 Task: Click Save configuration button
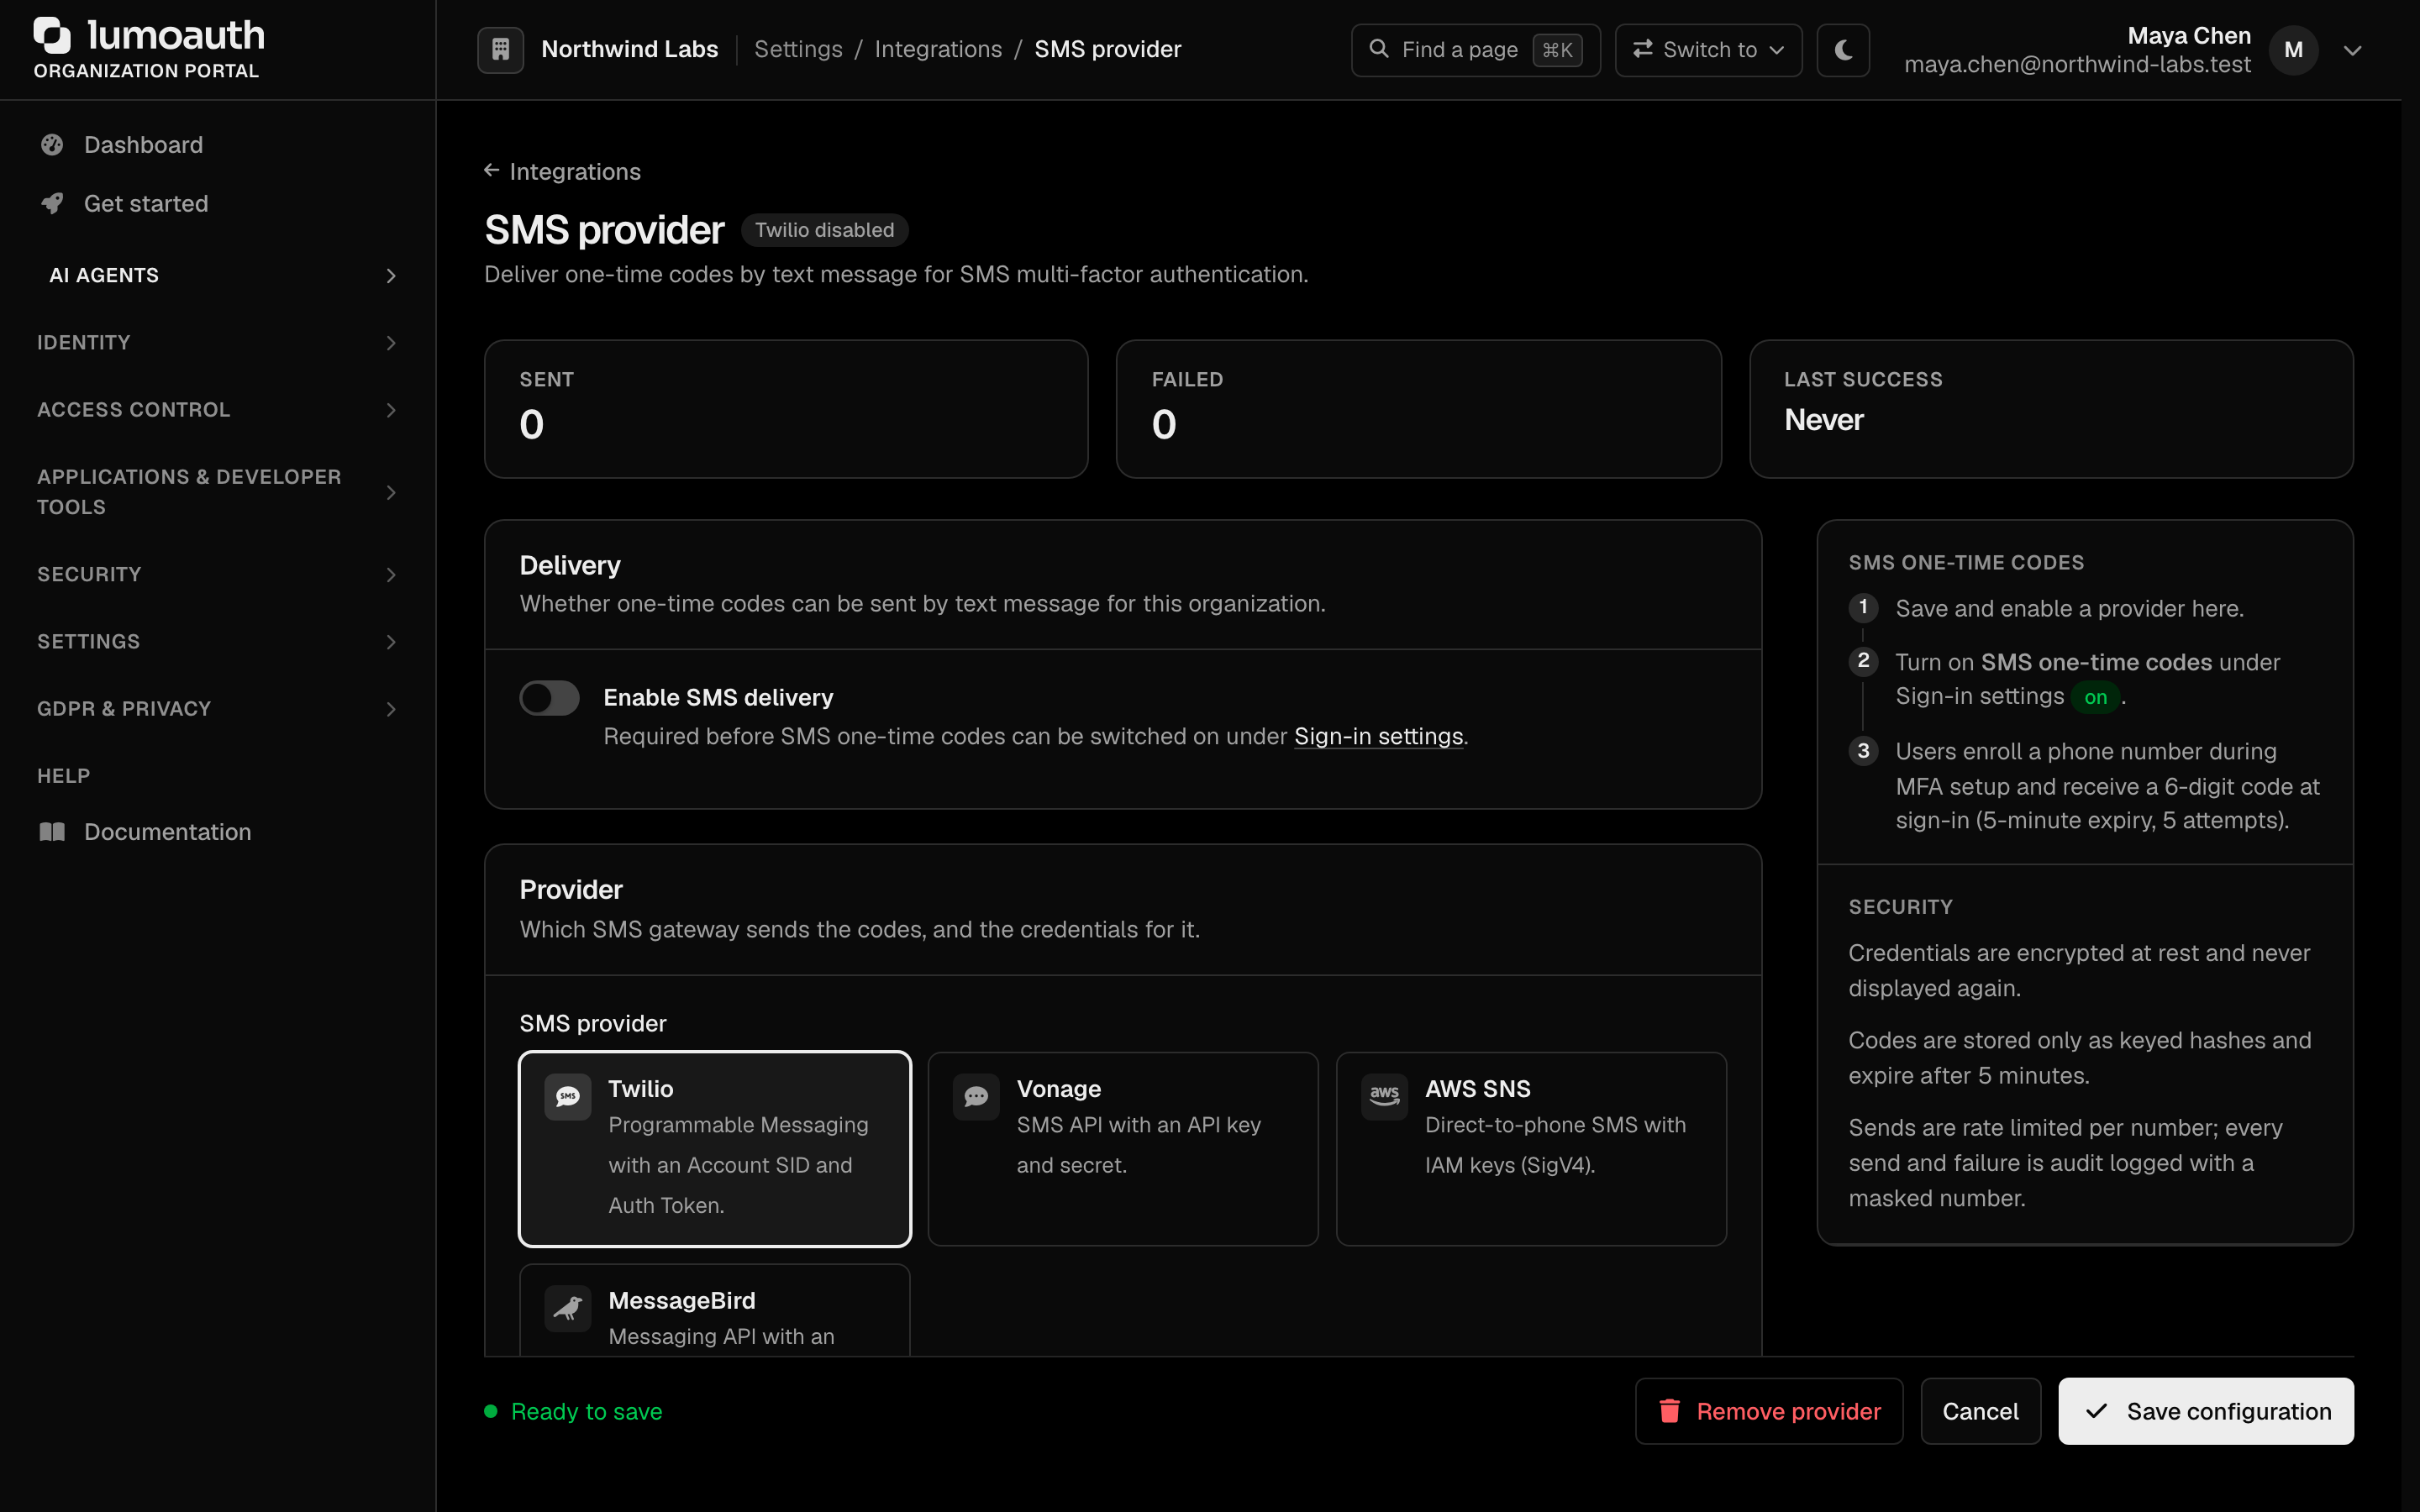click(2205, 1411)
